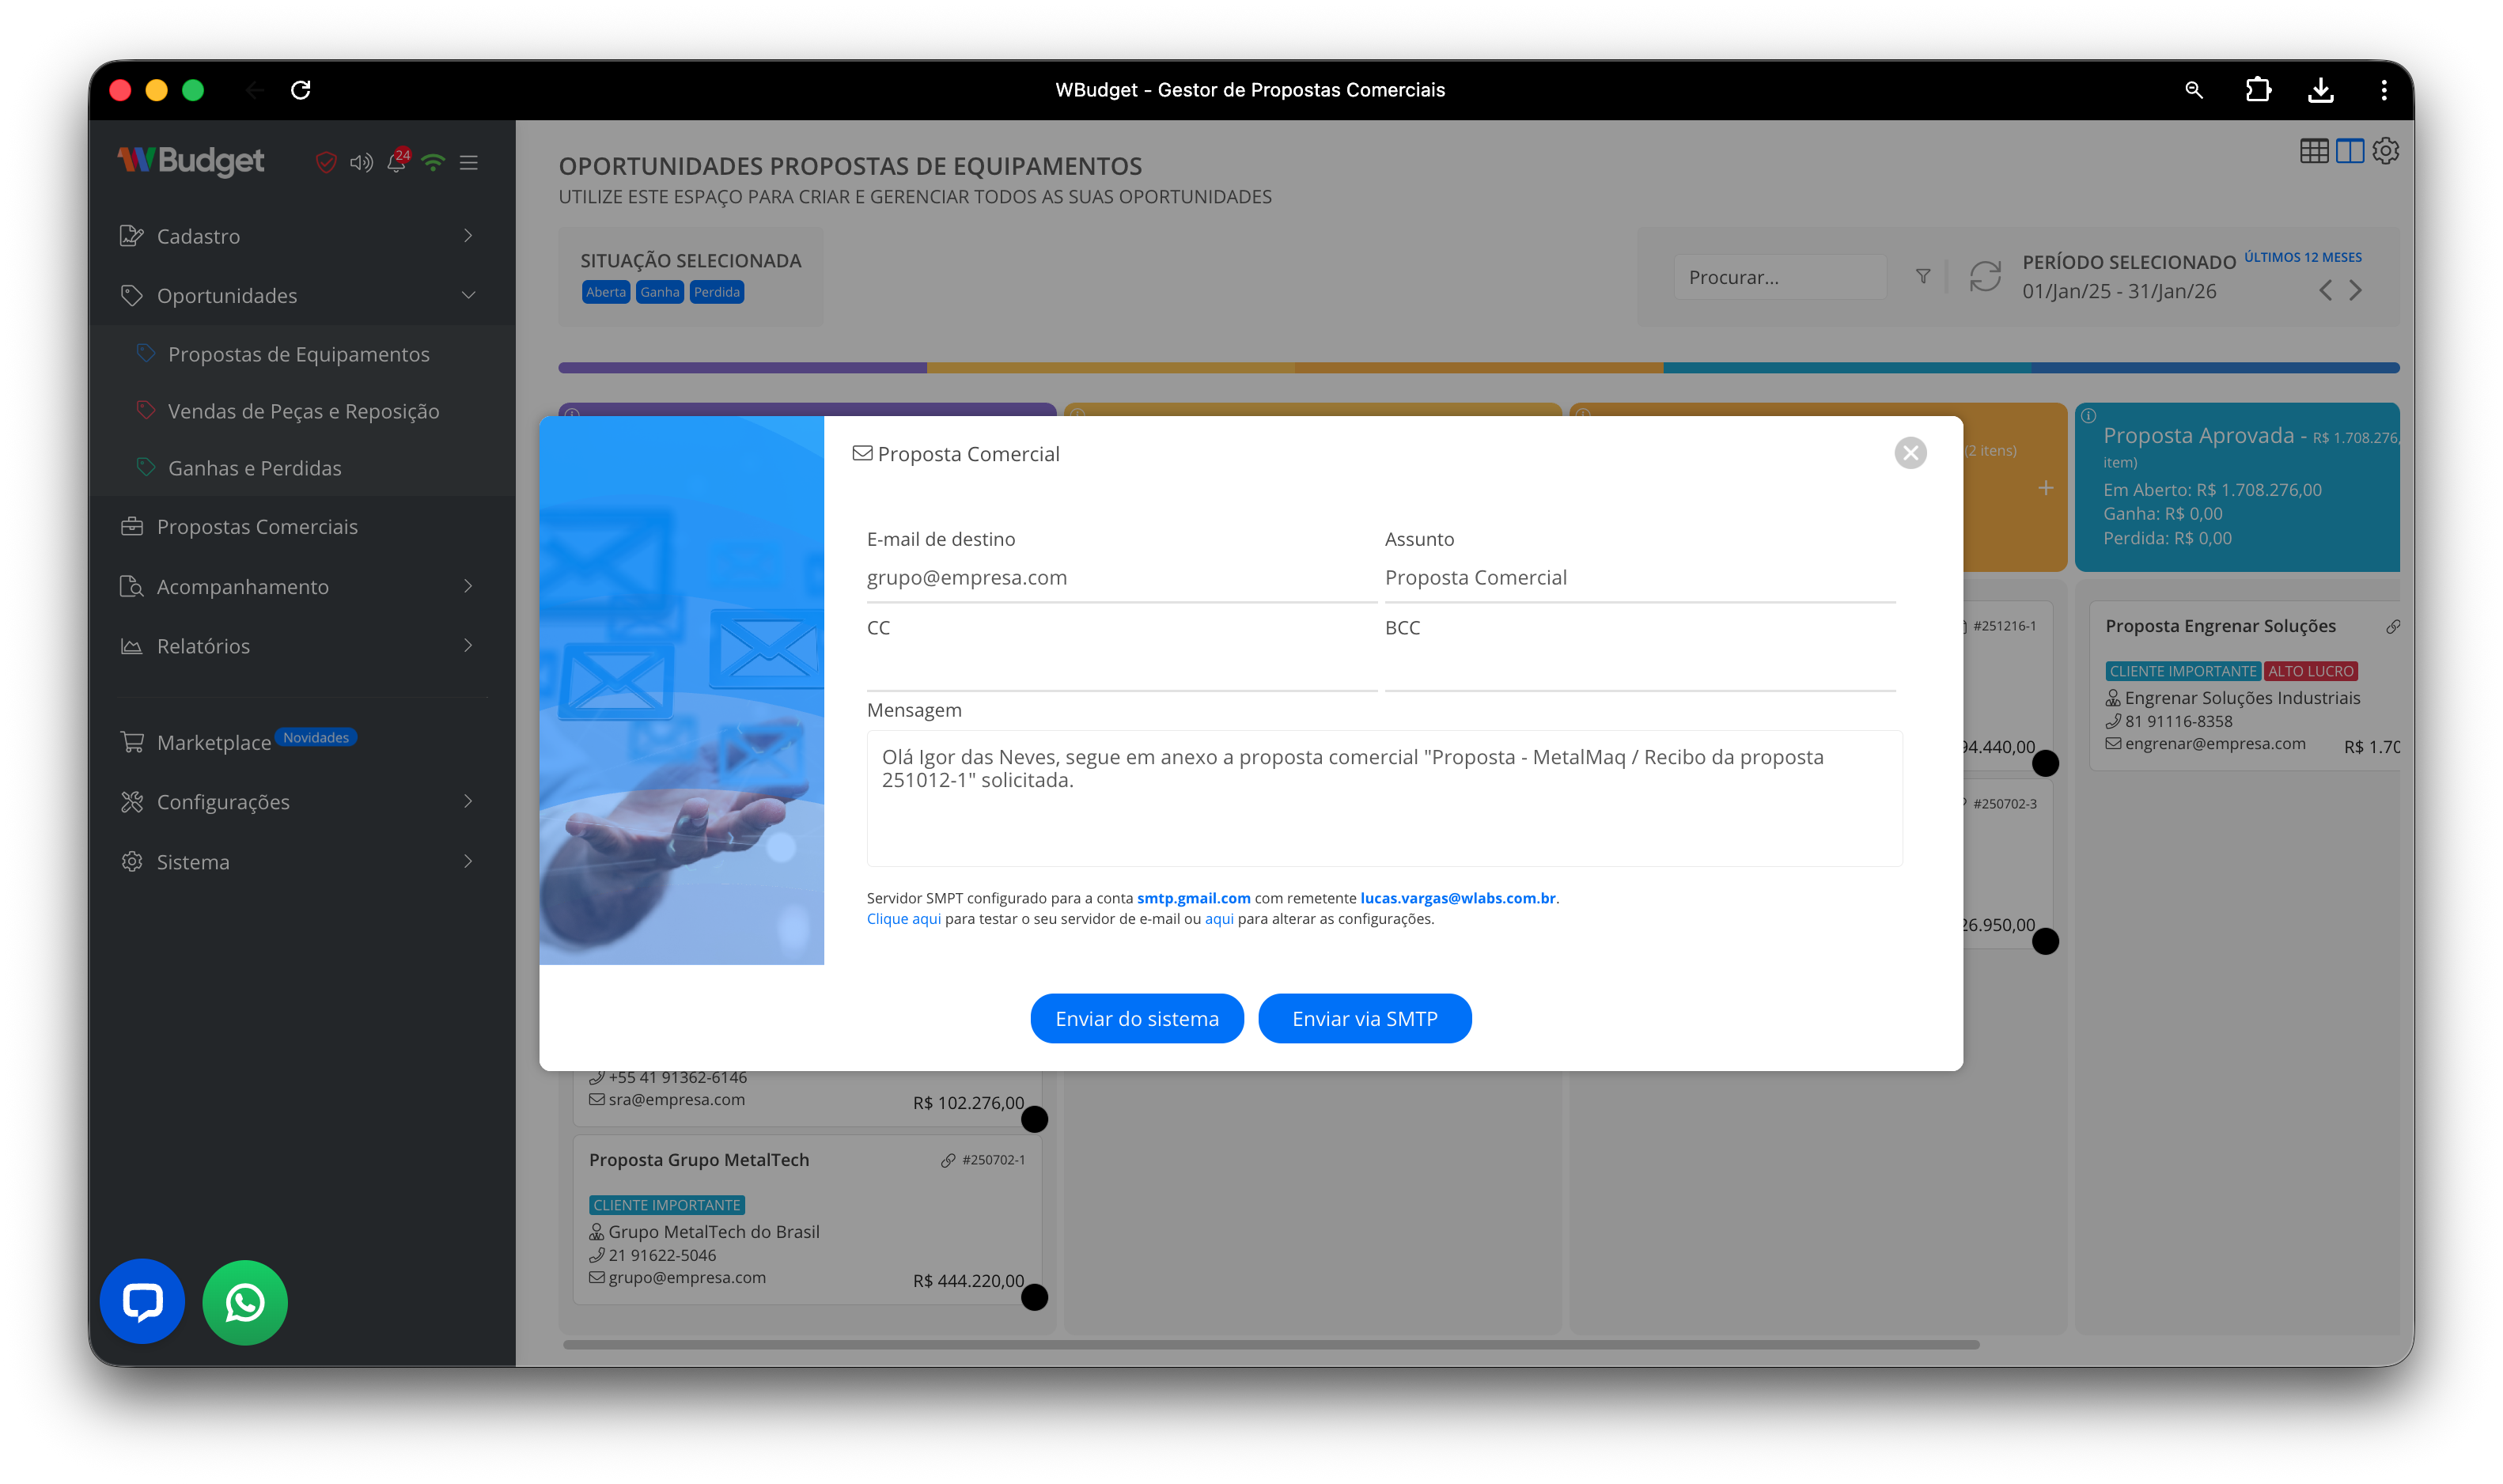Click the Clique aqui link to test email server

coord(903,918)
